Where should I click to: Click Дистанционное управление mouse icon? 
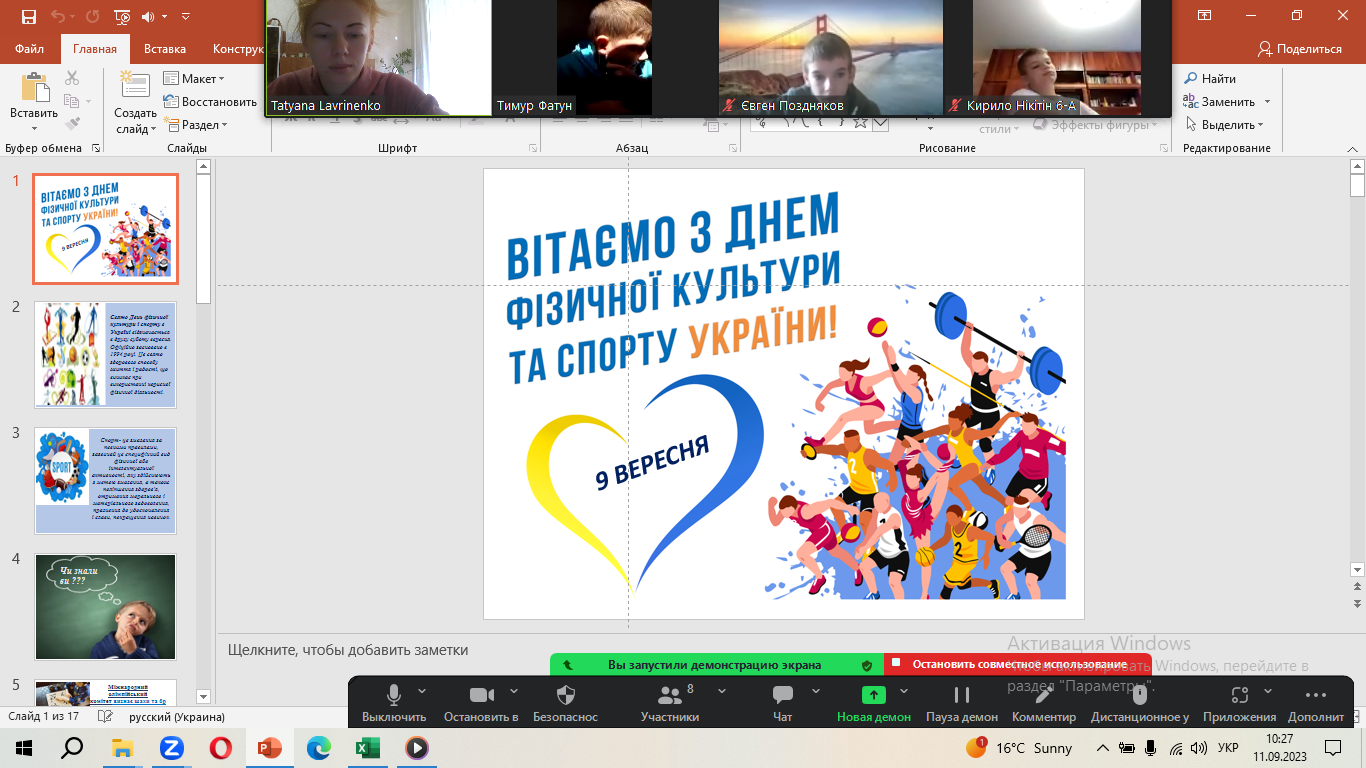(1139, 695)
